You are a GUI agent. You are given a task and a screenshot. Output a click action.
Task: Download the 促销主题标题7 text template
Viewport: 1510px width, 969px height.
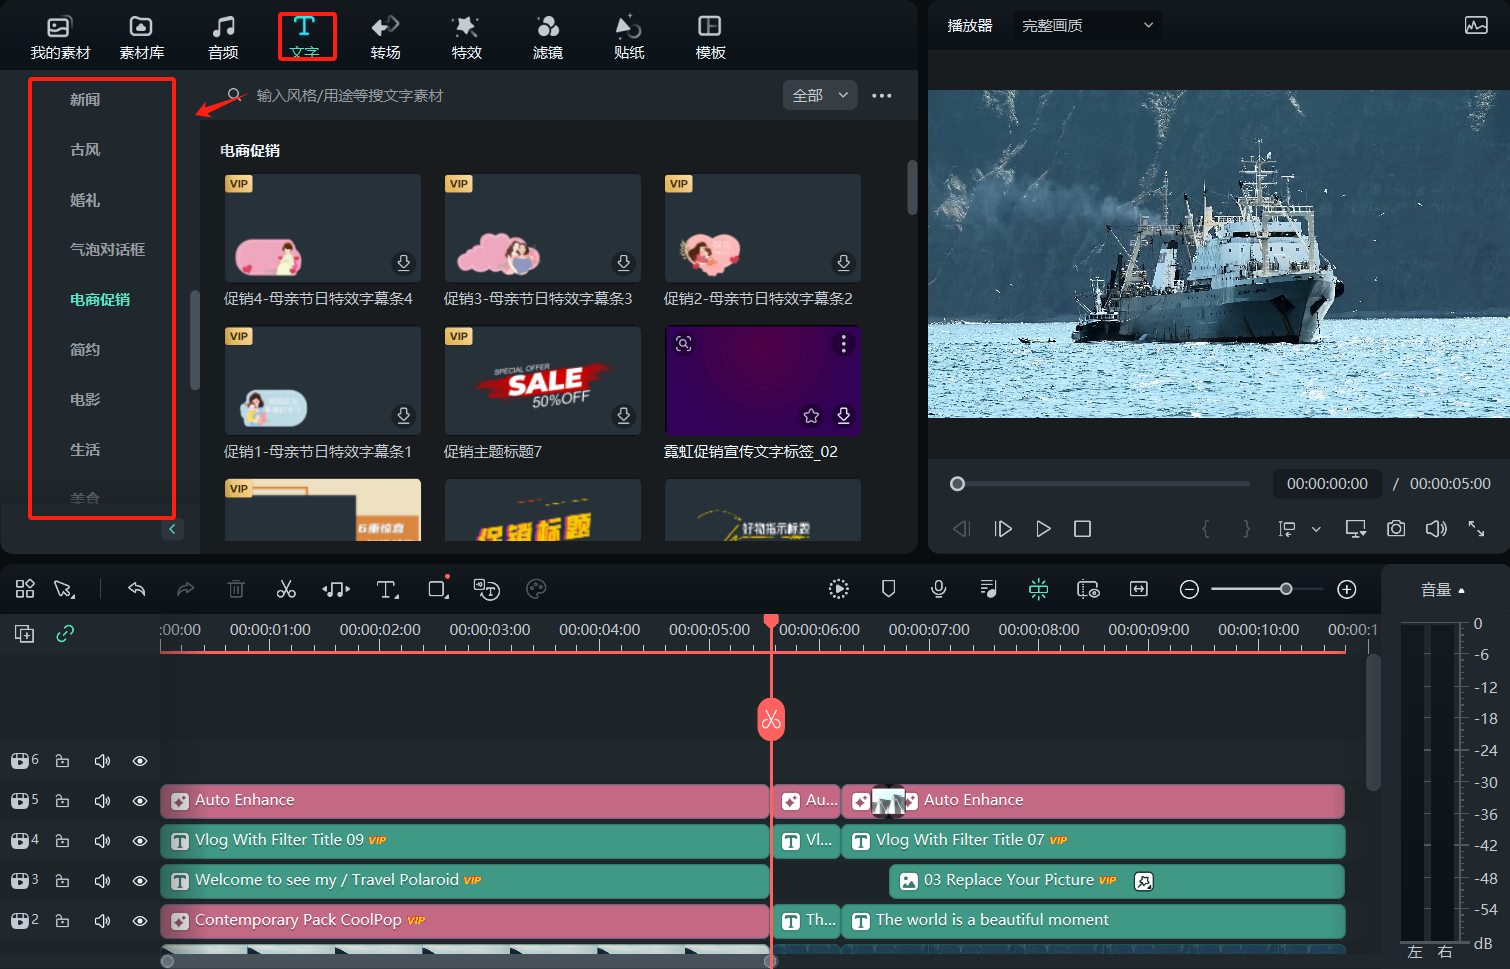(x=623, y=415)
